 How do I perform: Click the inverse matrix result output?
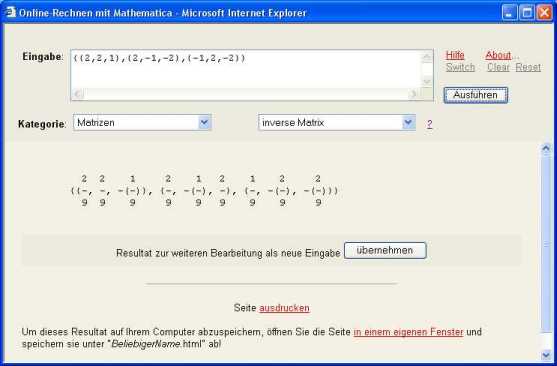pos(205,190)
